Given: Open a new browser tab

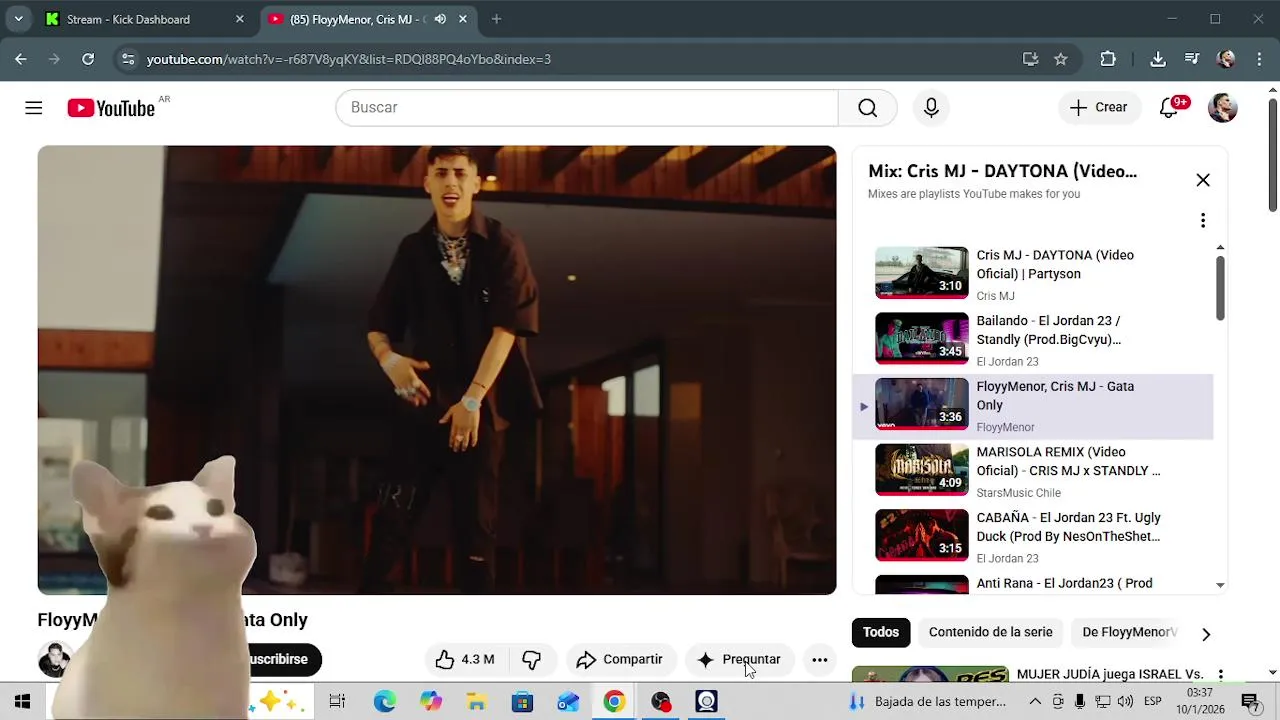Looking at the screenshot, I should 496,19.
